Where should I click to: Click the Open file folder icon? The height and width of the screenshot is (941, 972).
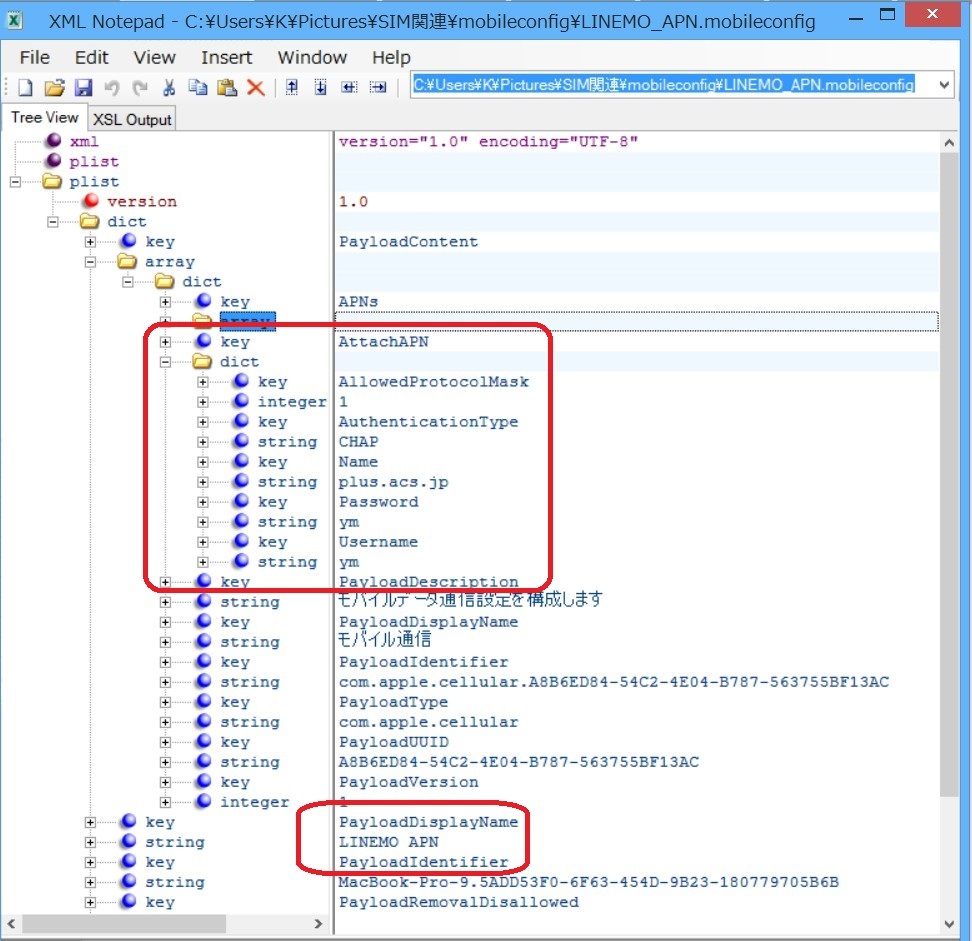pos(54,88)
